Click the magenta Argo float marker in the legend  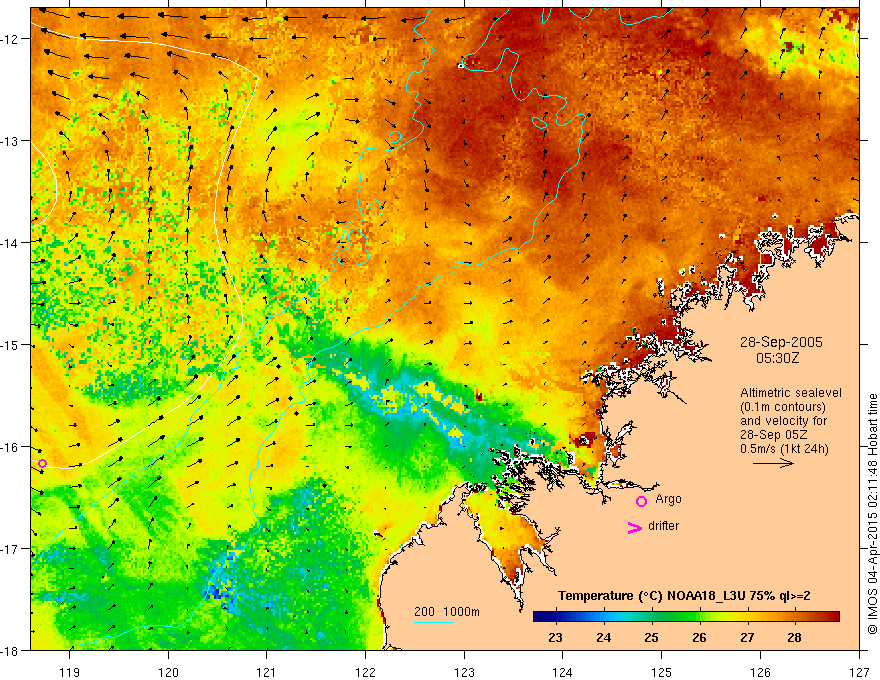(x=641, y=501)
